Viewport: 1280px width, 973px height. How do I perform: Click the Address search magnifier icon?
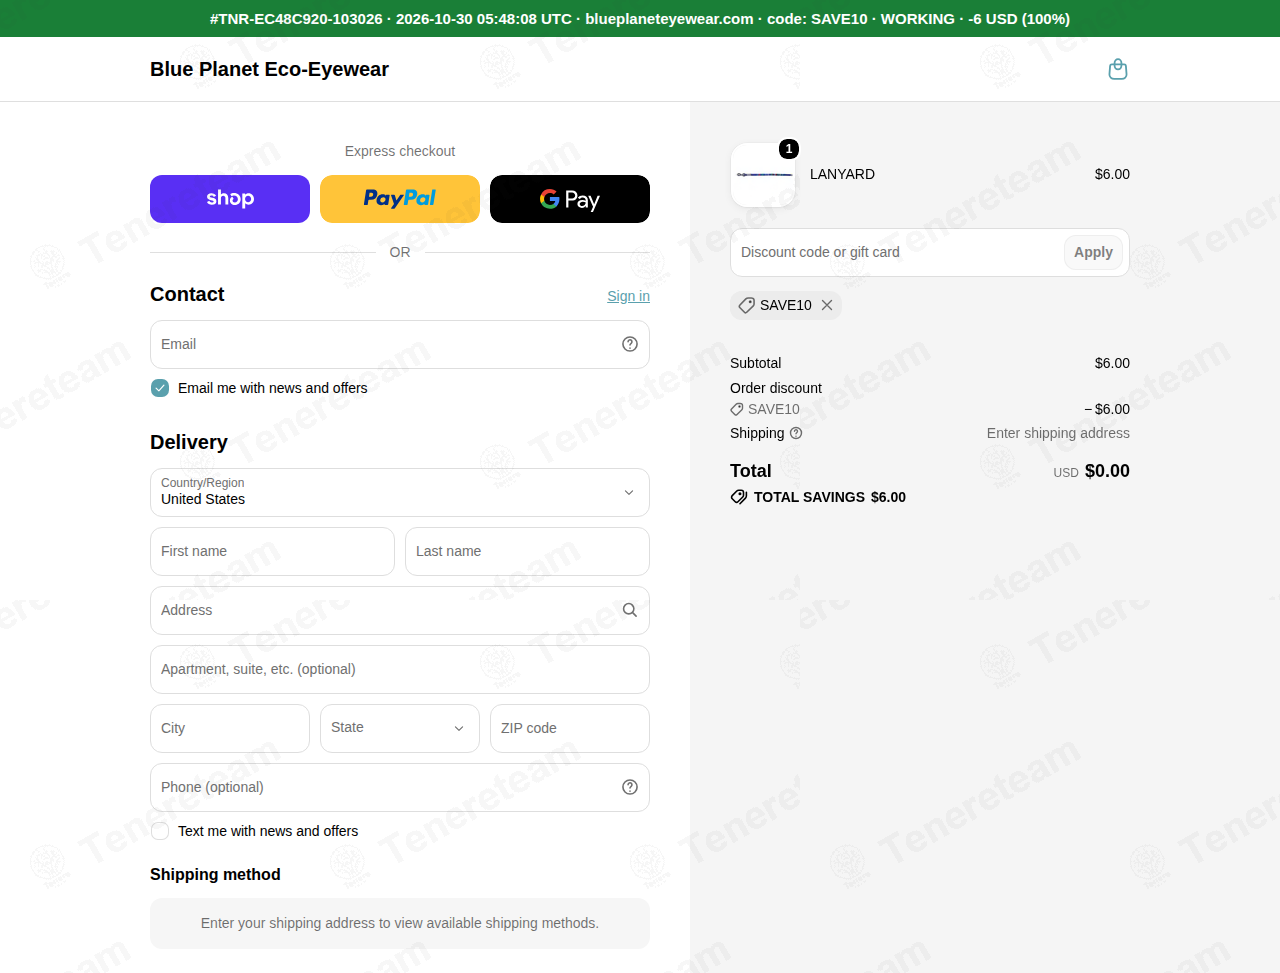pyautogui.click(x=630, y=610)
